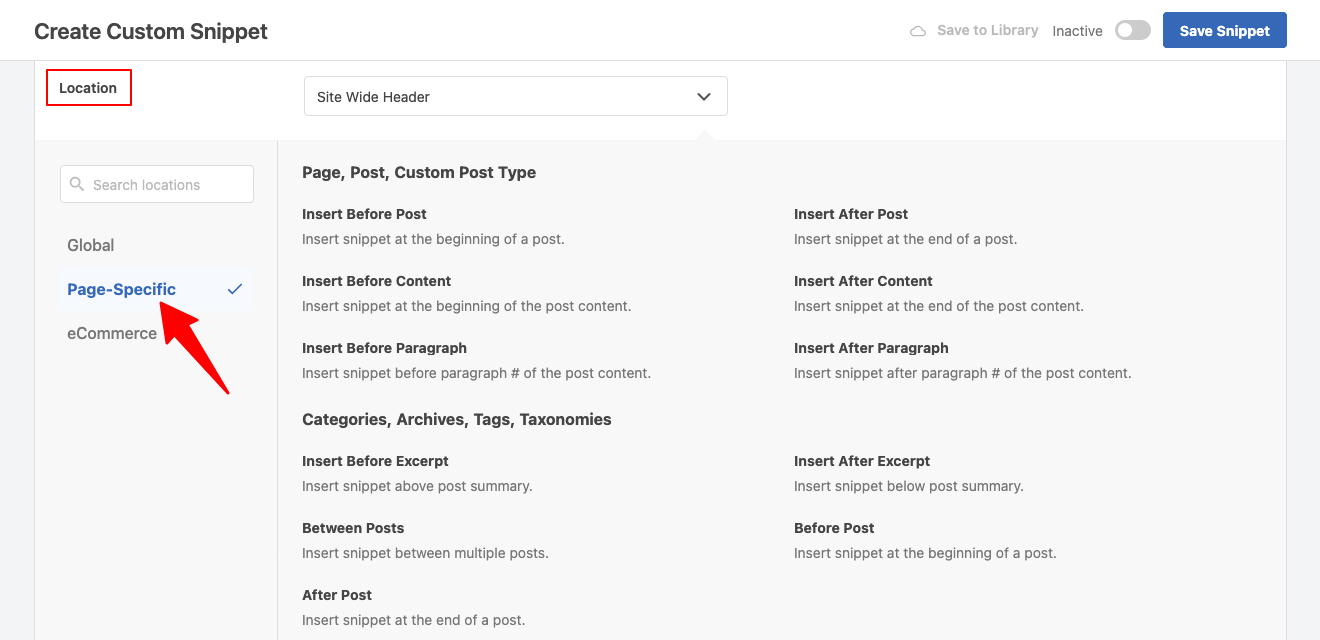Choose the Insert Before Post option
The width and height of the screenshot is (1320, 640).
tap(364, 214)
